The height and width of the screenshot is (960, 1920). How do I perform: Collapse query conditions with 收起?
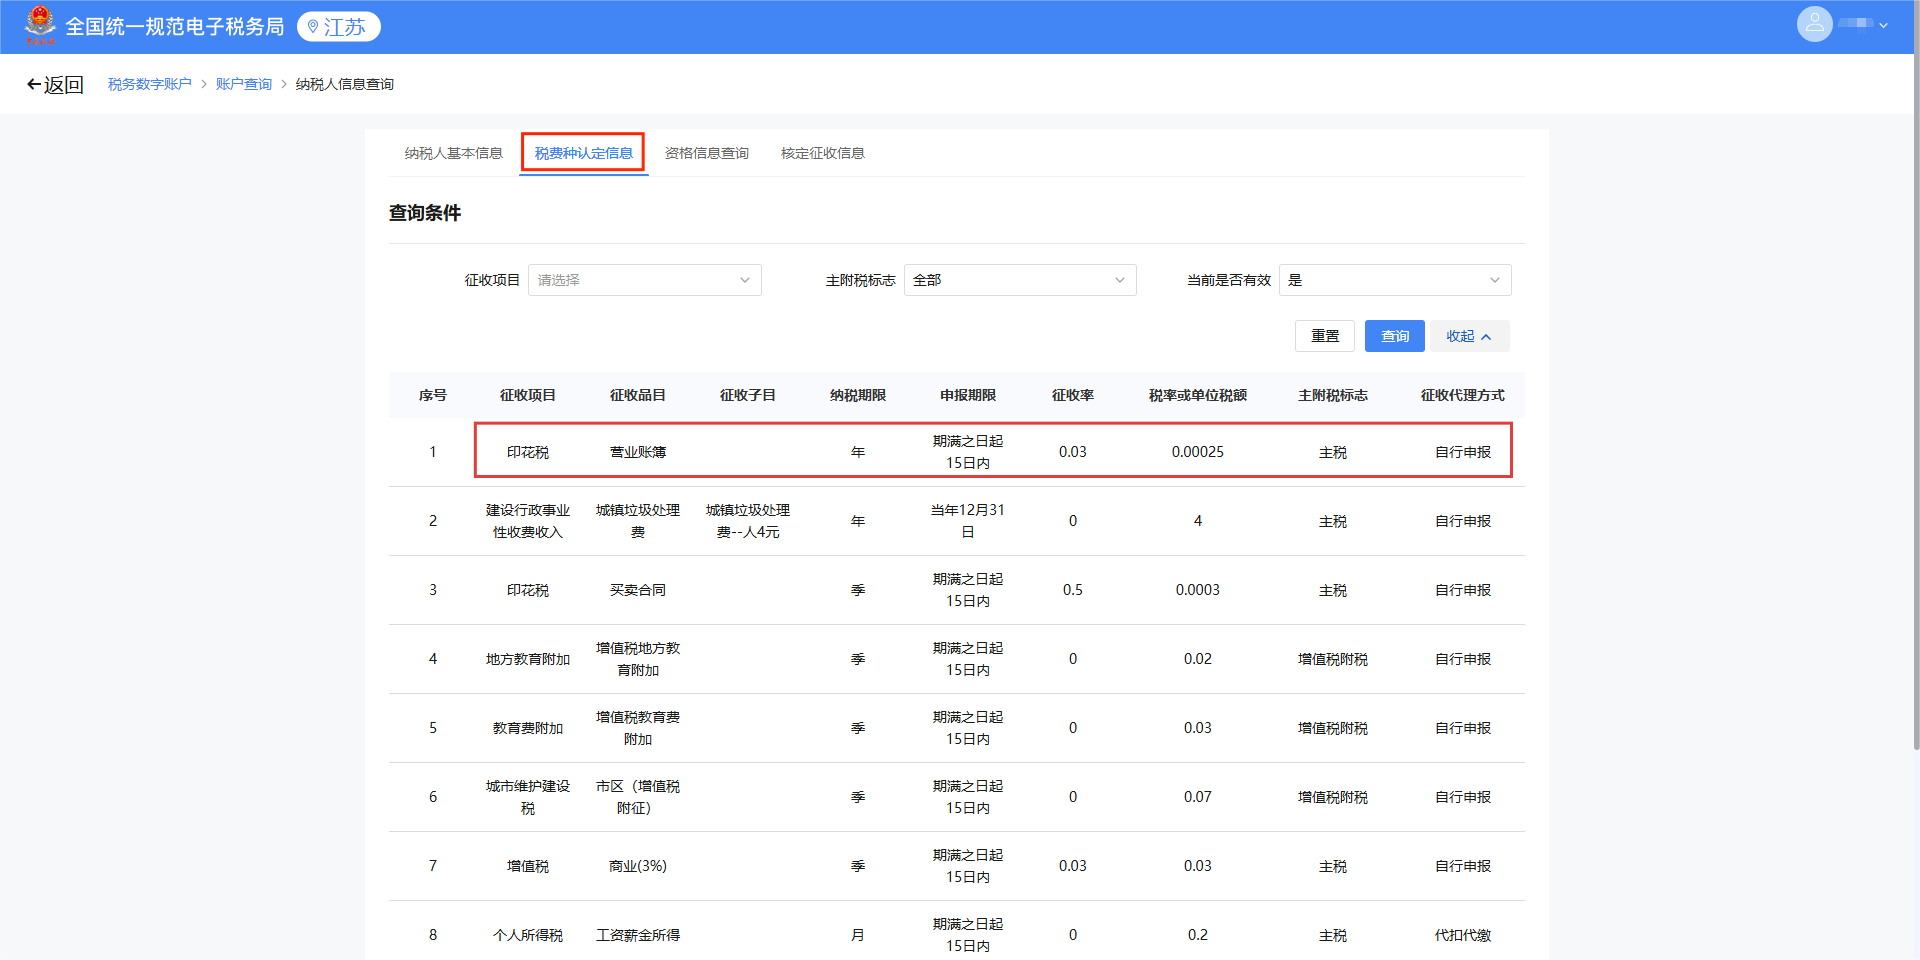pyautogui.click(x=1468, y=336)
